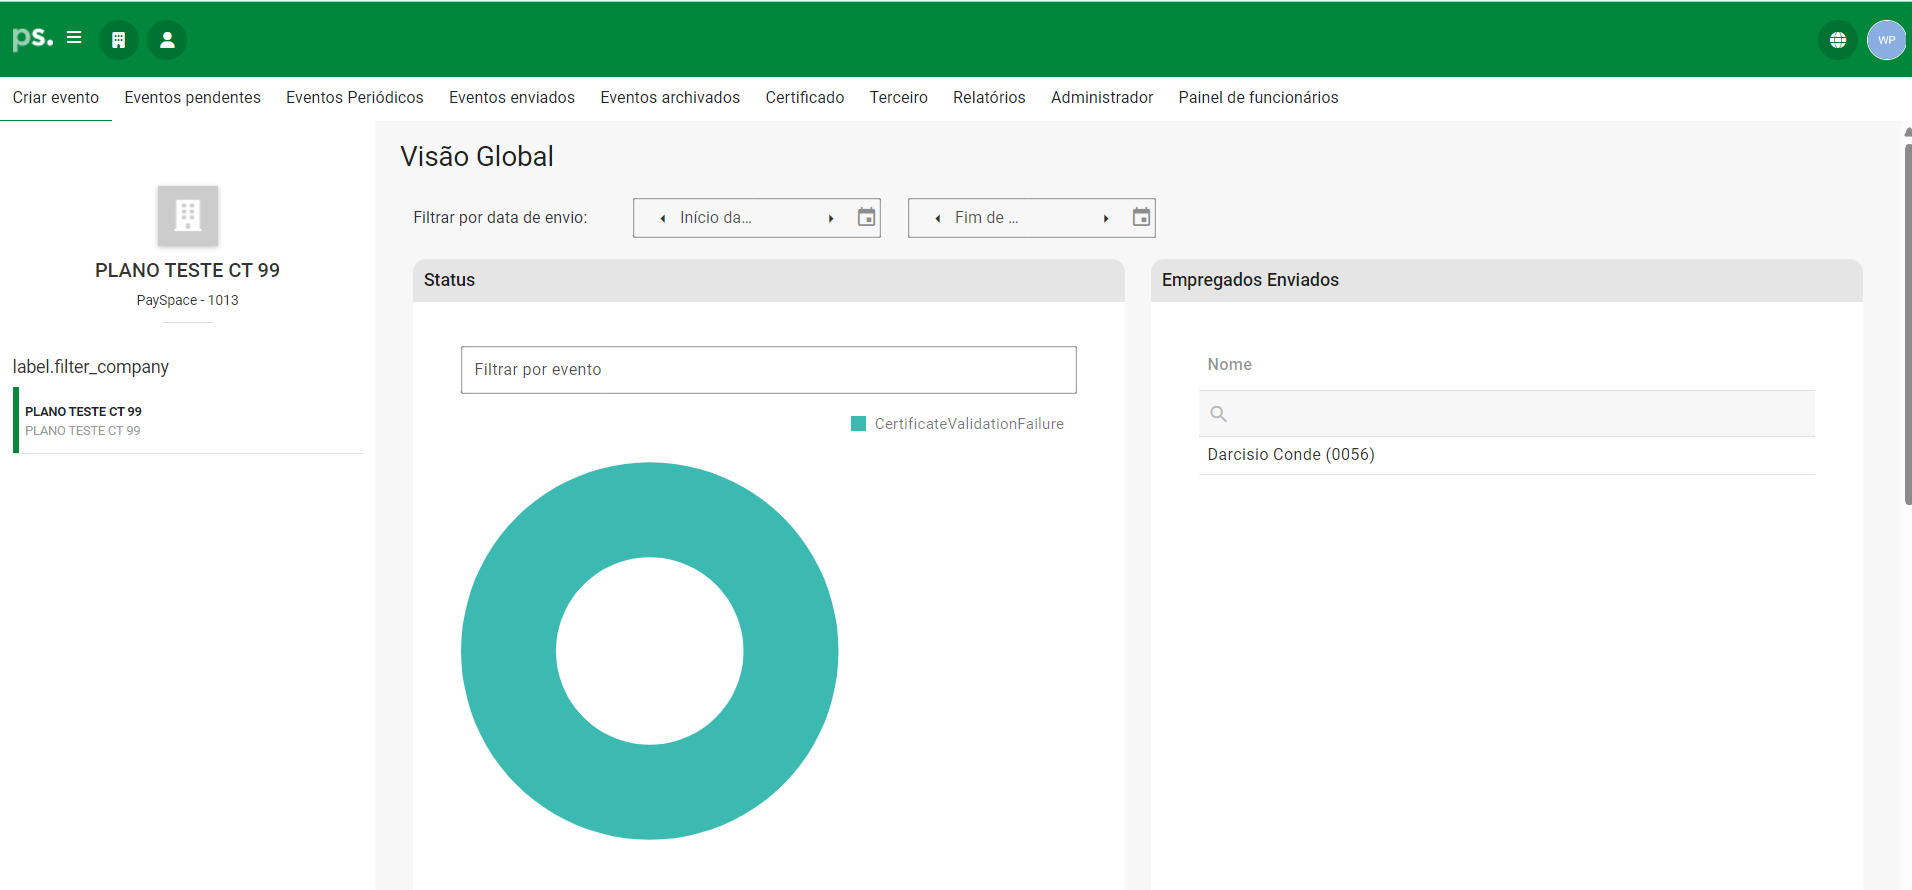Image resolution: width=1912 pixels, height=890 pixels.
Task: Open the language globe icon
Action: 1837,40
